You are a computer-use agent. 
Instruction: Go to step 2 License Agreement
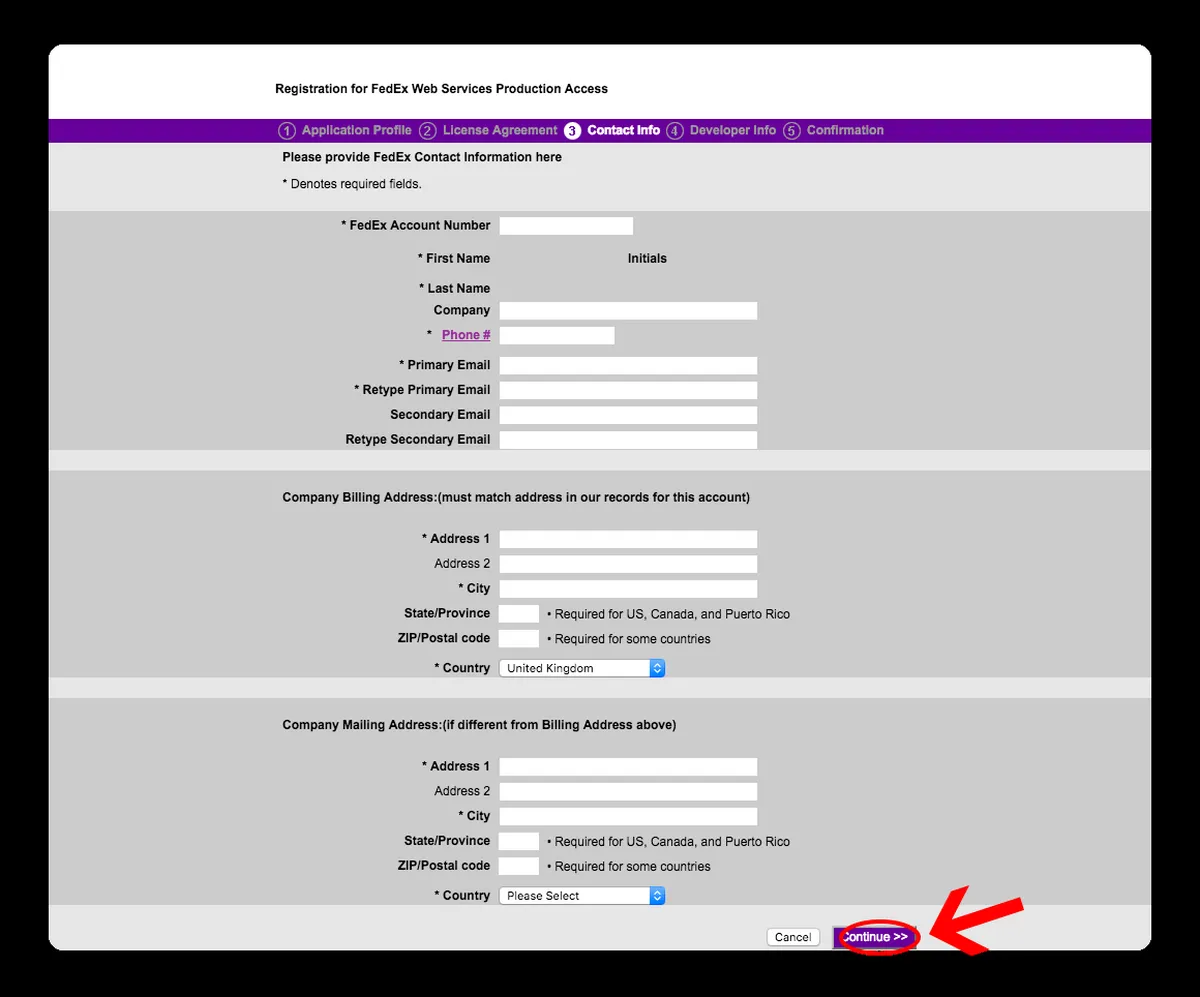[x=488, y=130]
